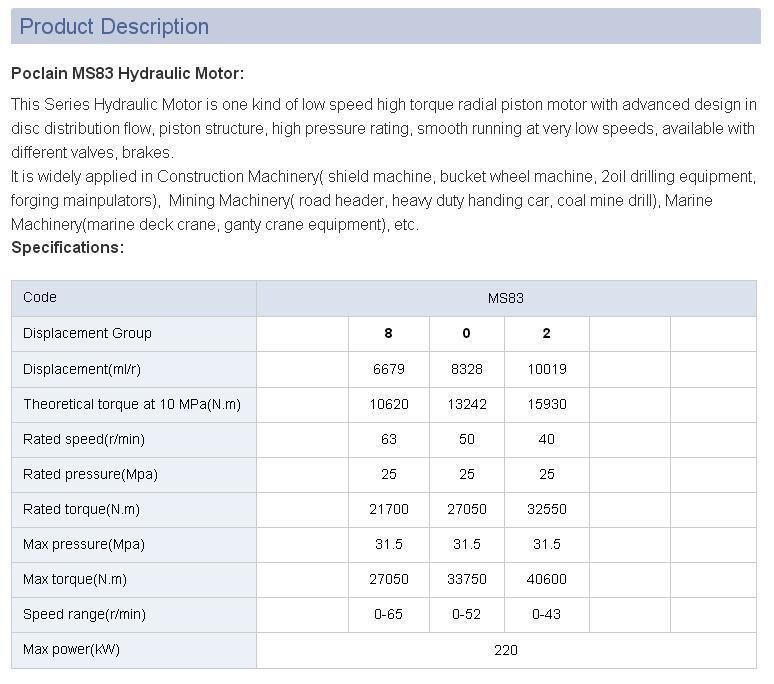Image resolution: width=774 pixels, height=684 pixels.
Task: Click the rated speed value 50
Action: [x=466, y=439]
